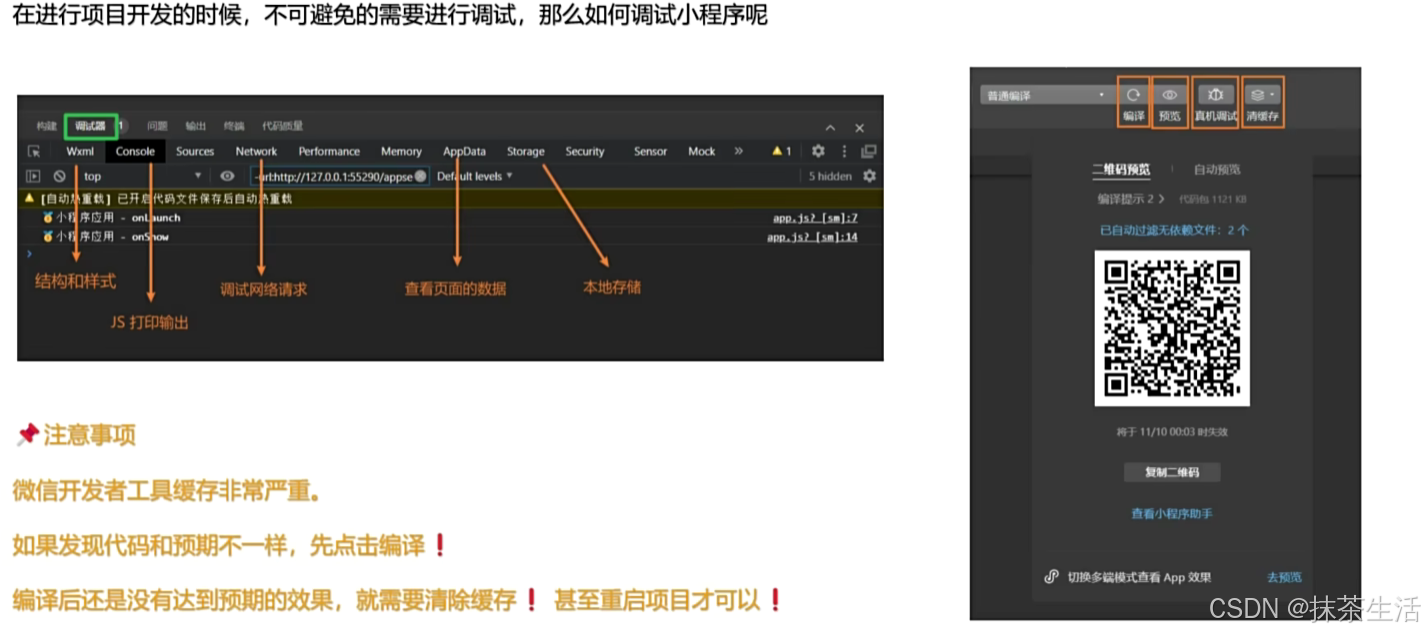Click the 小程序应用 - onLaunch log line
The width and height of the screenshot is (1425, 635).
111,217
